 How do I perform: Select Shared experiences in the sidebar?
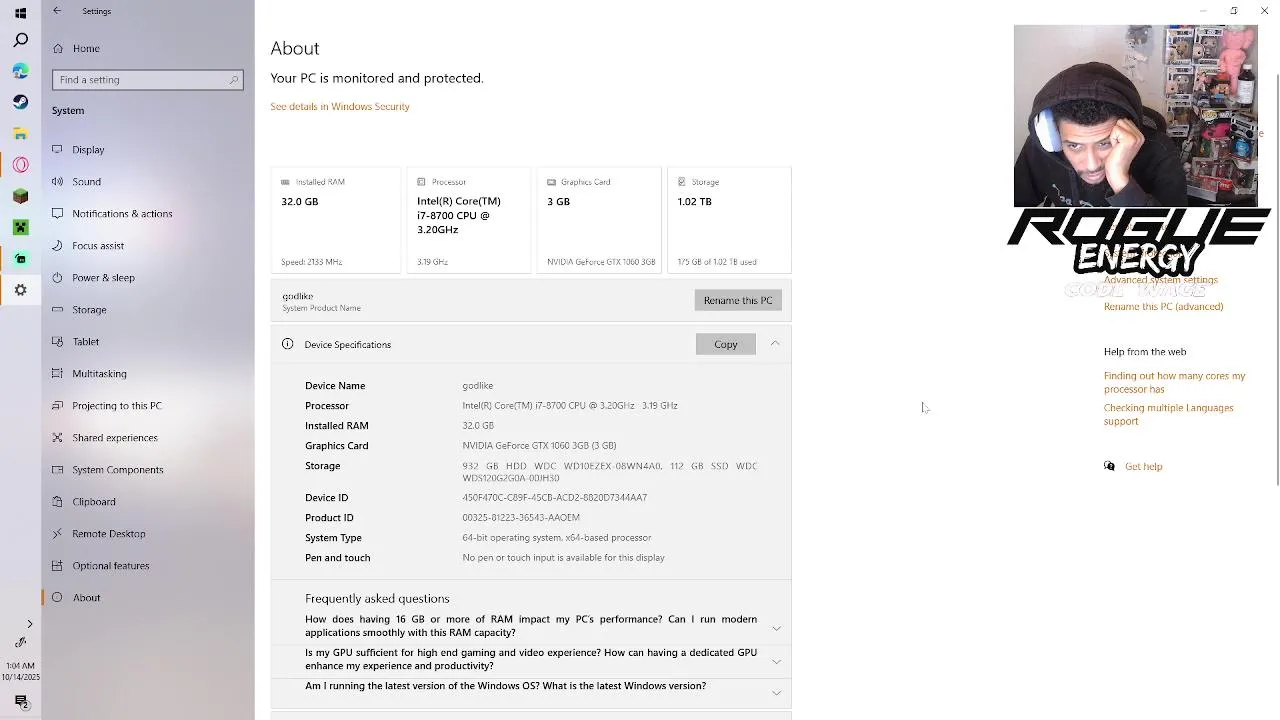[115, 438]
